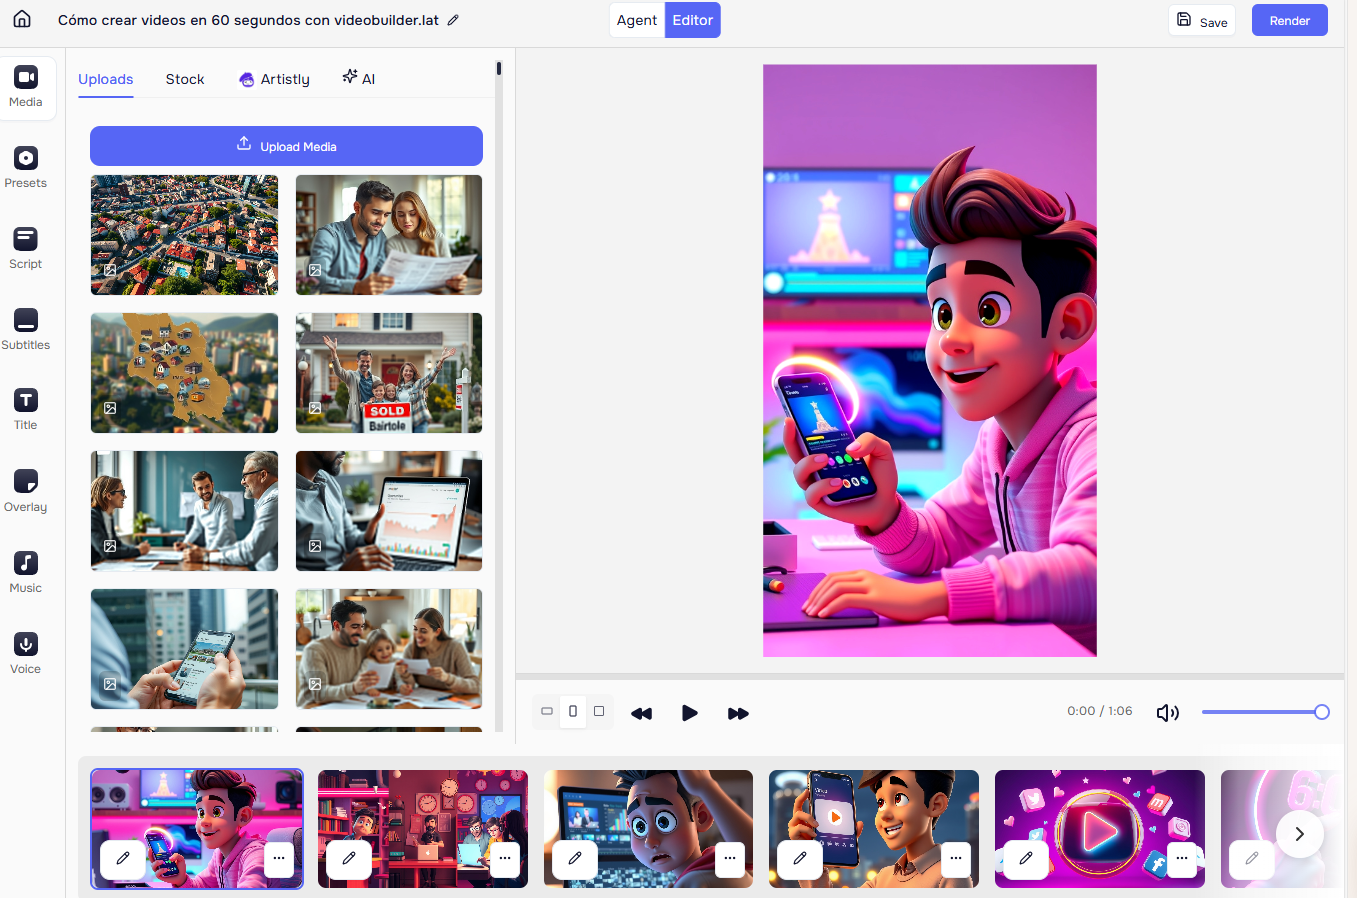Switch to the Artistly tab
The height and width of the screenshot is (898, 1357).
274,79
